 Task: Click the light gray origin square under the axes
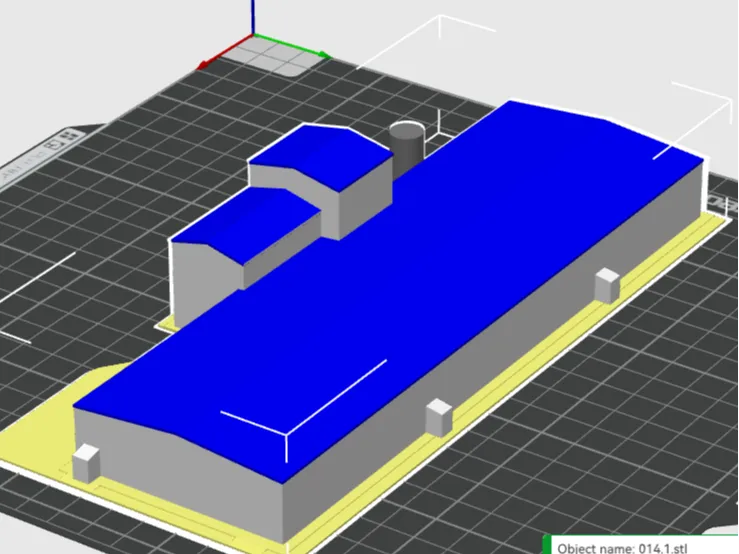pyautogui.click(x=276, y=56)
